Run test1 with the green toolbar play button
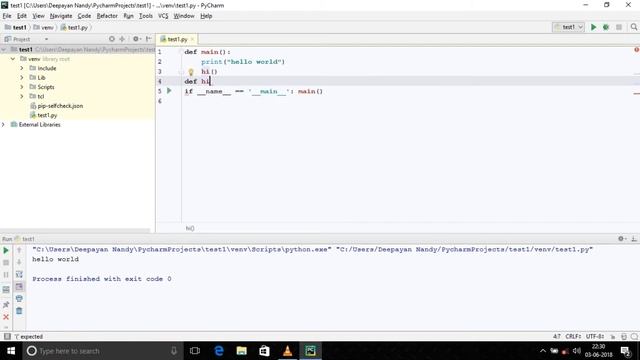The width and height of the screenshot is (640, 360). pyautogui.click(x=593, y=27)
